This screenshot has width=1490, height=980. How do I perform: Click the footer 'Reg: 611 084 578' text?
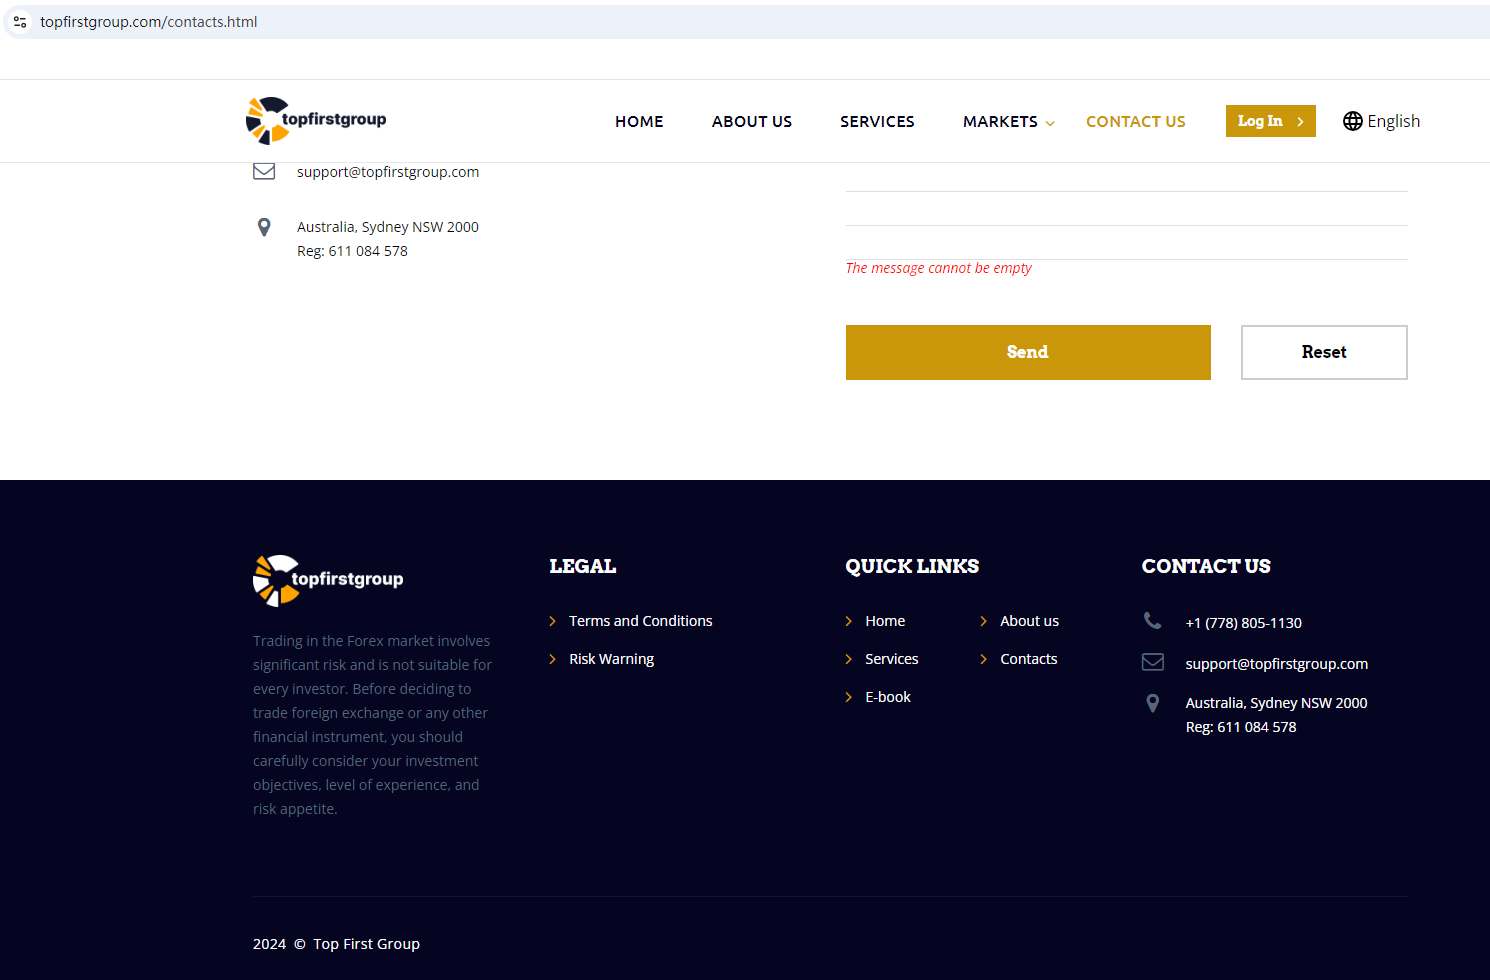tap(1241, 727)
